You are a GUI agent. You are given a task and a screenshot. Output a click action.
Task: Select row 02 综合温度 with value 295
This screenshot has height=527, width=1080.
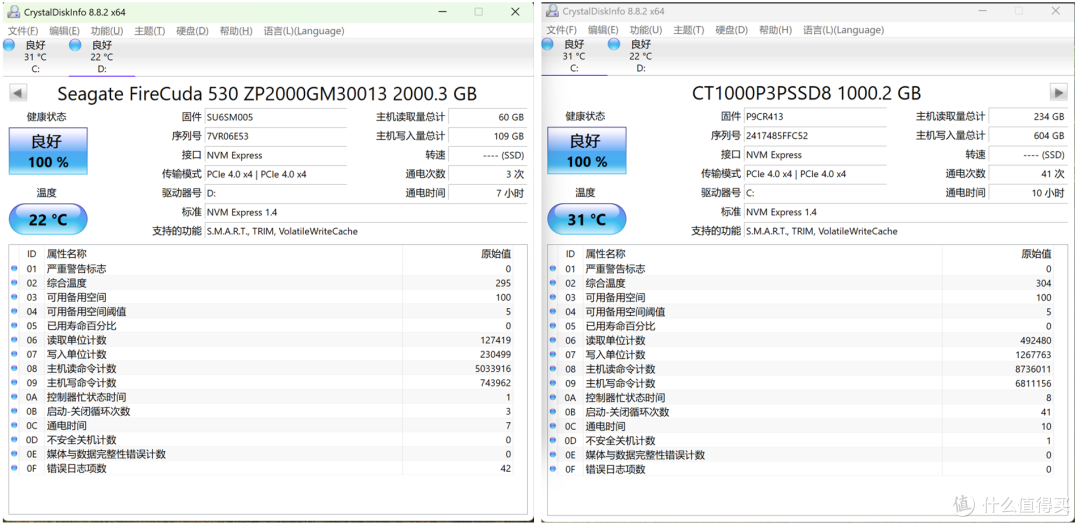tap(262, 283)
